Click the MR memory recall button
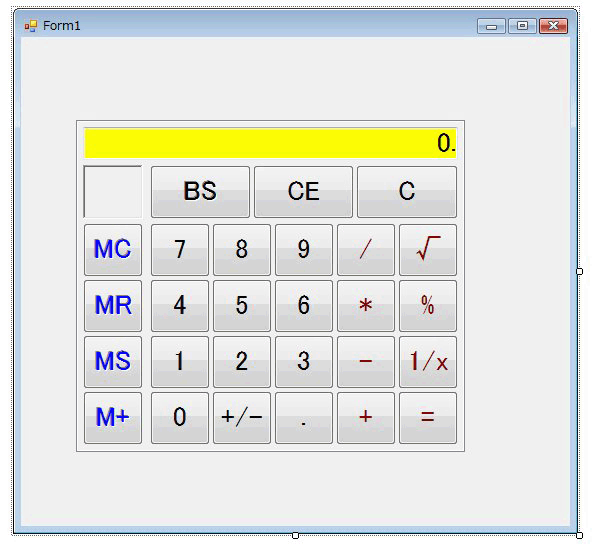Viewport: 600px width, 557px height. point(113,306)
